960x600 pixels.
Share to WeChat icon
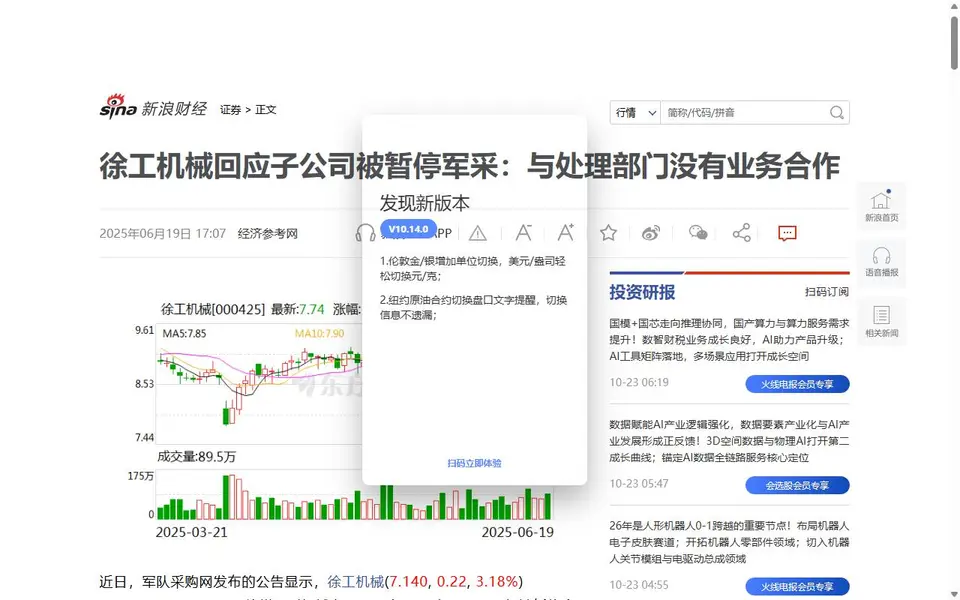point(698,233)
